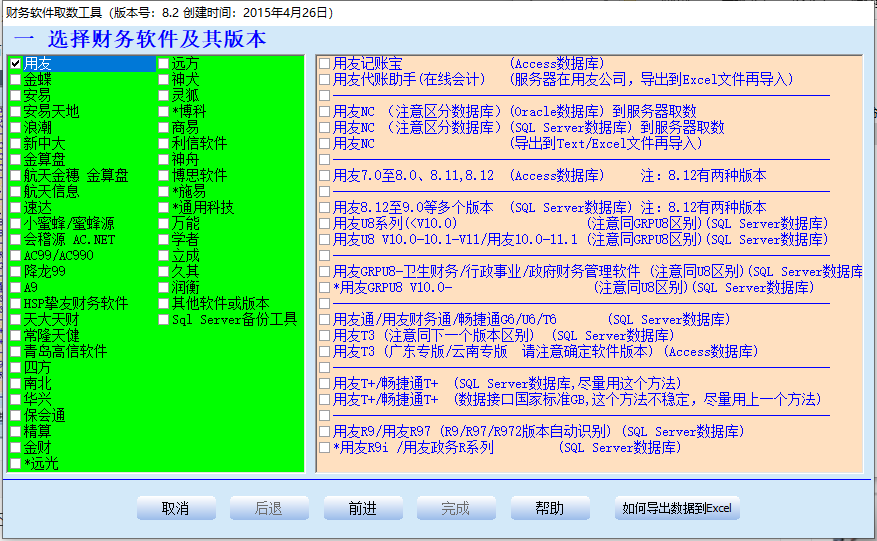Tick the 四方 checkbox
This screenshot has height=541, width=877.
pyautogui.click(x=16, y=368)
